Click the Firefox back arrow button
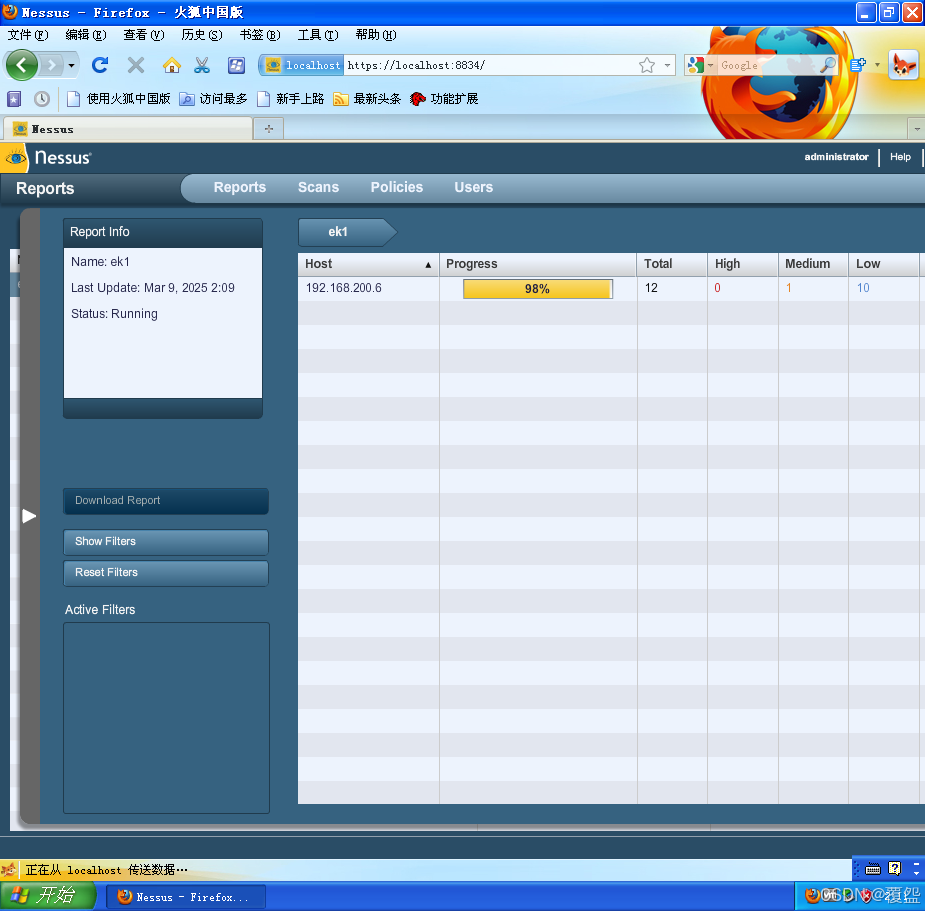925x911 pixels. 22,65
